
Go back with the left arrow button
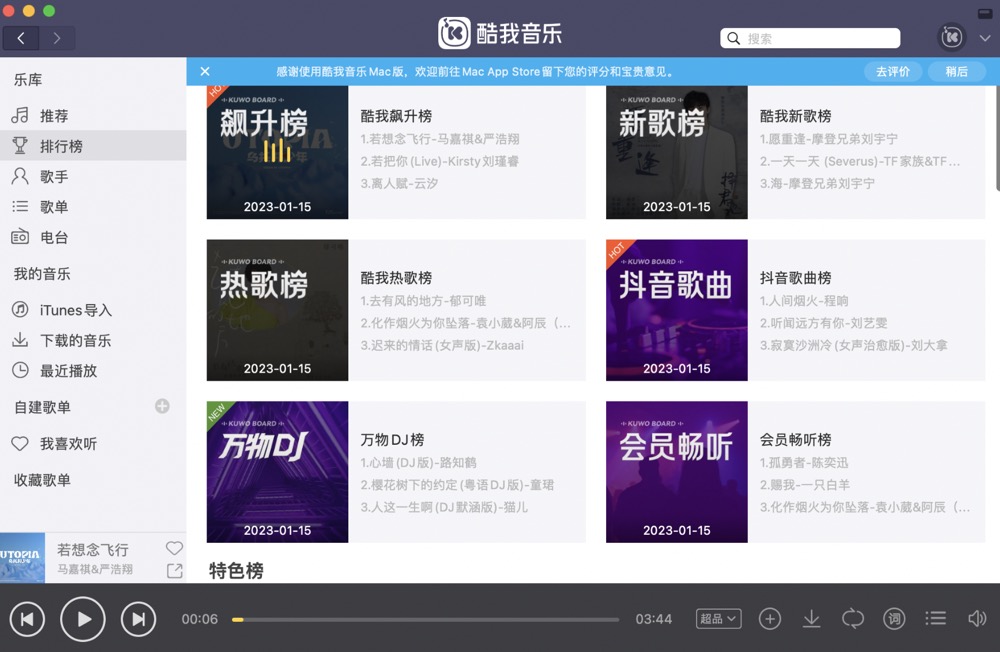click(x=21, y=38)
